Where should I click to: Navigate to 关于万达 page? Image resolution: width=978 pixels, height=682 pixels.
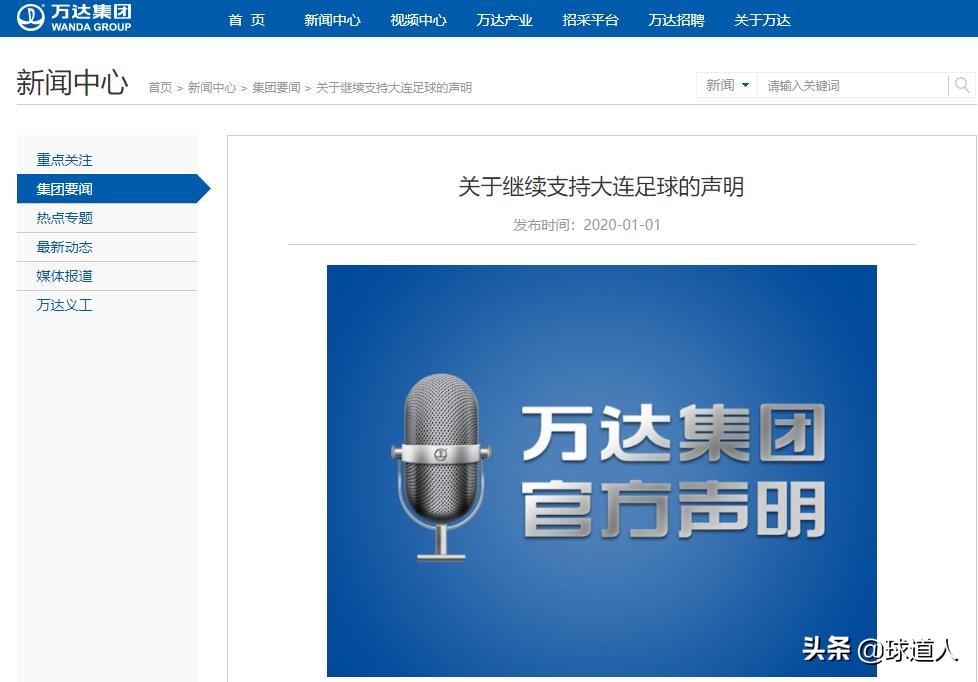click(x=762, y=19)
